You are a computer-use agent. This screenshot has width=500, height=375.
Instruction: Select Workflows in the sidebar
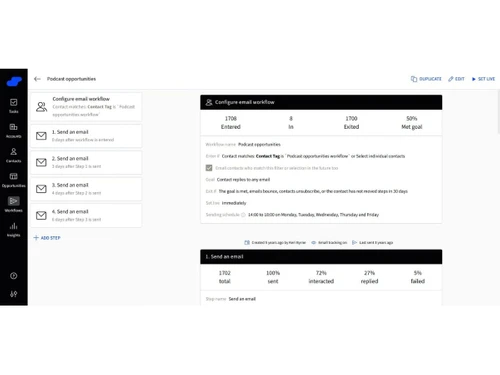click(14, 204)
